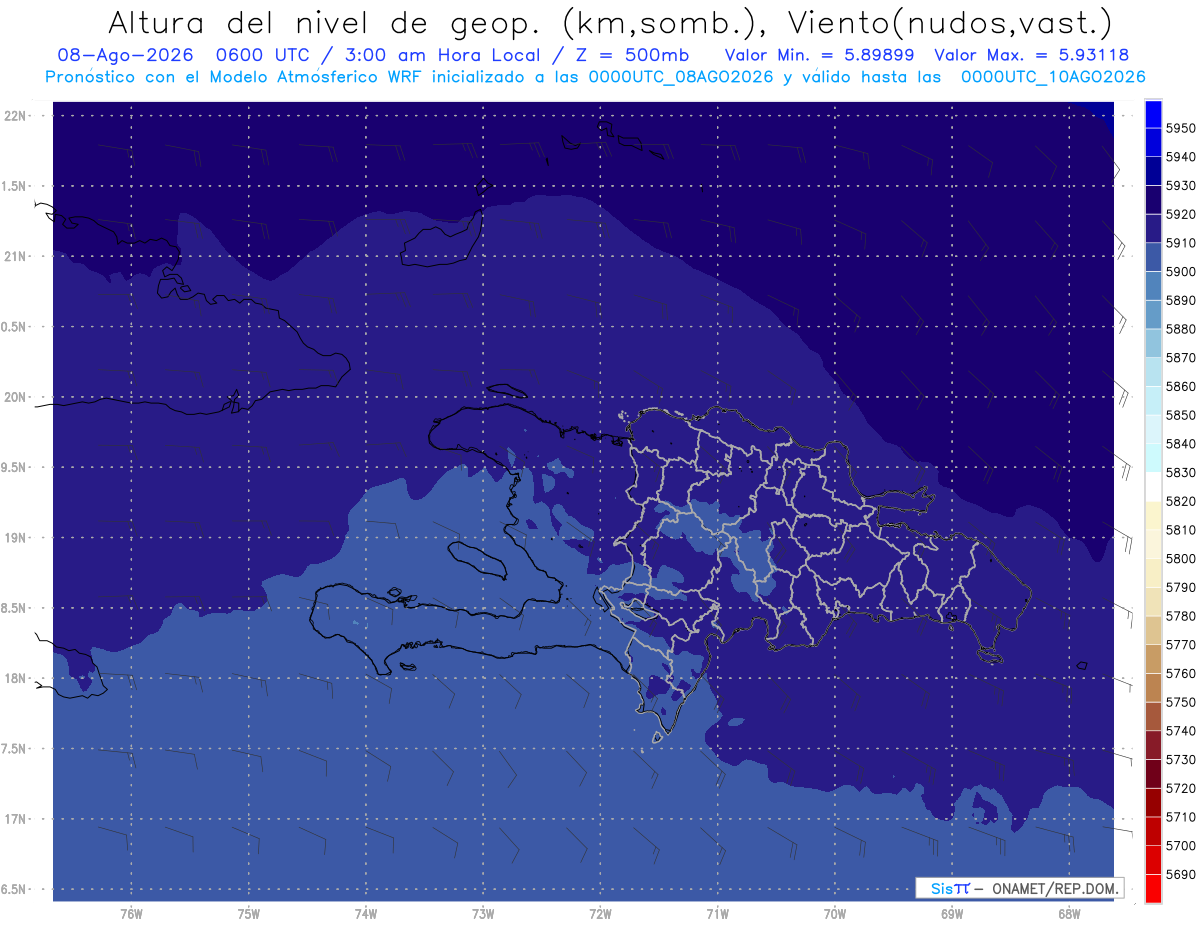
Task: Click the colorbar value '5690'
Action: click(1181, 874)
